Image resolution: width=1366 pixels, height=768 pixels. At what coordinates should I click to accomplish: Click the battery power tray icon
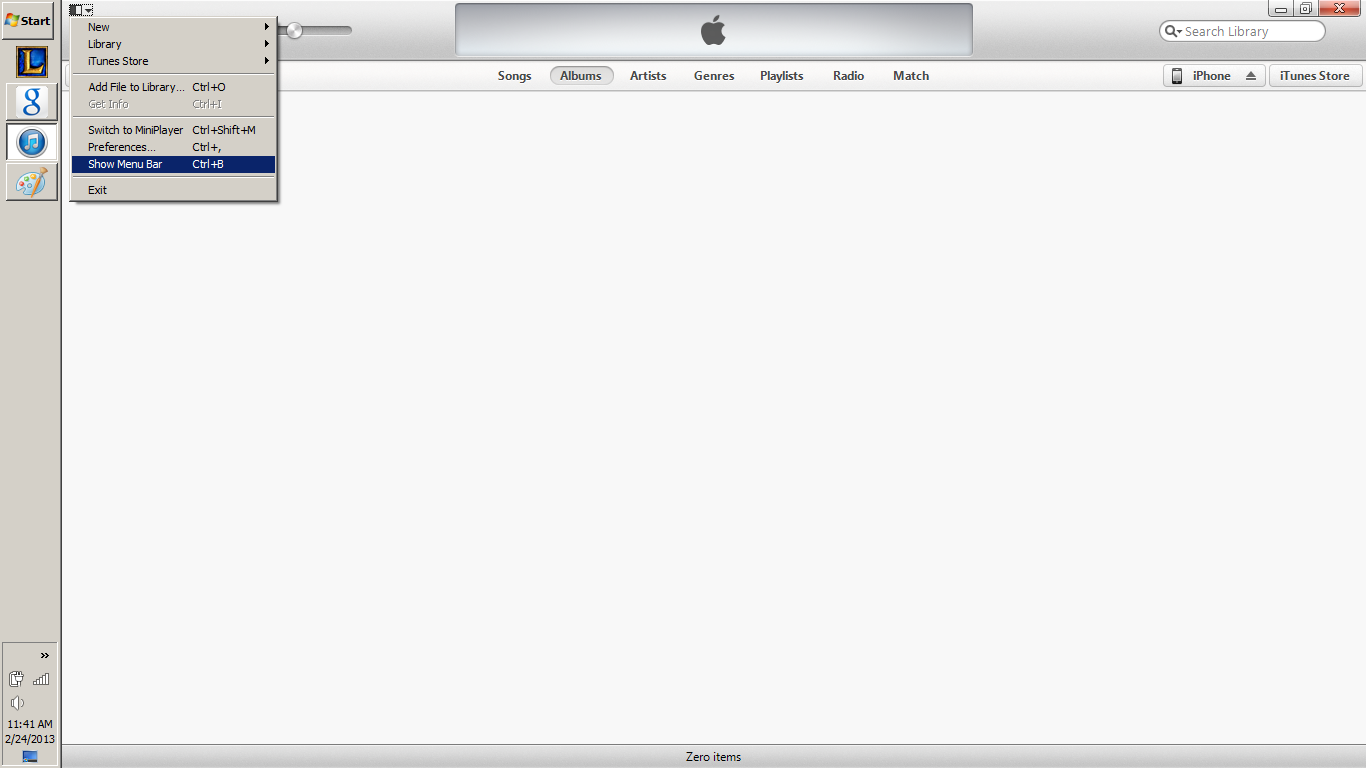[16, 680]
